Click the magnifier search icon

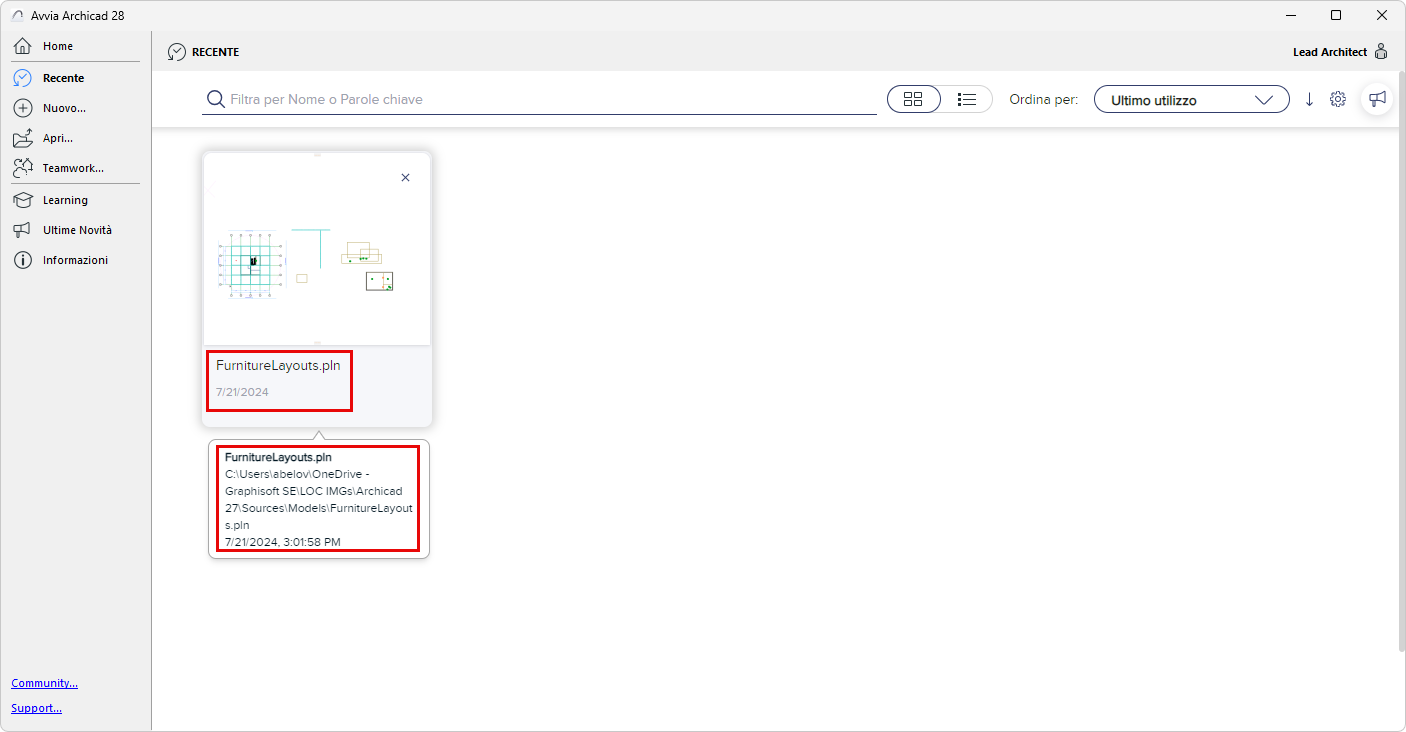pyautogui.click(x=215, y=99)
